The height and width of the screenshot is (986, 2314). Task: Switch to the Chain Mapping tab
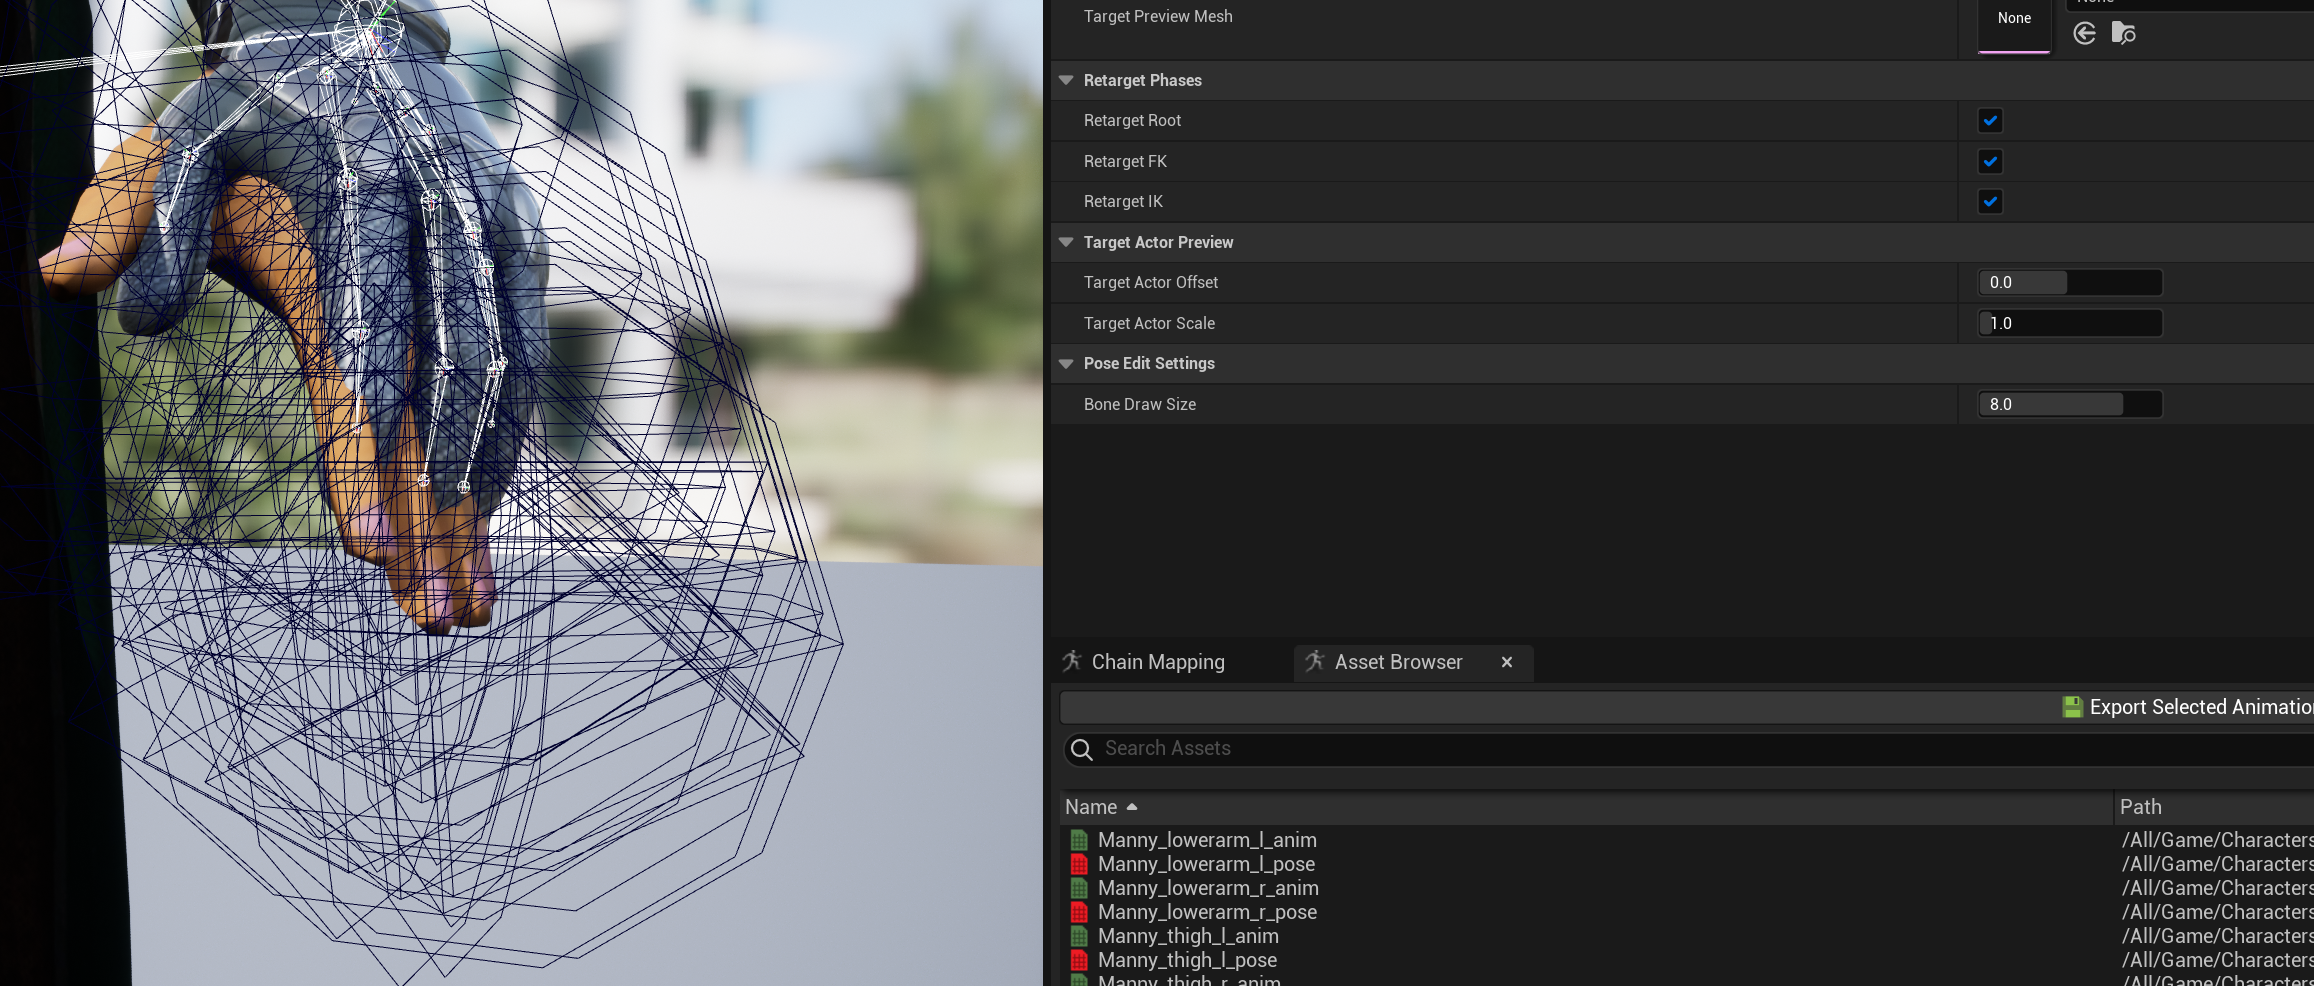(x=1157, y=662)
